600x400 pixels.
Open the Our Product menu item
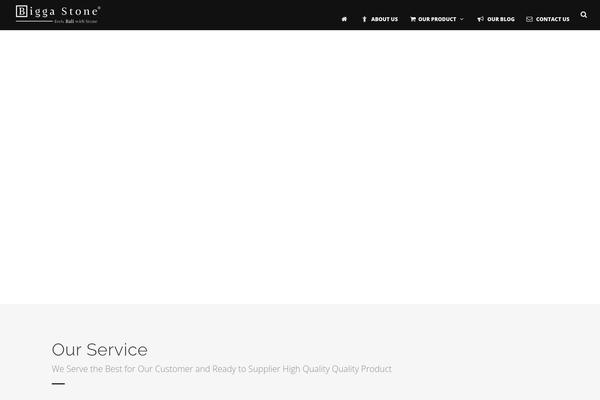click(x=437, y=19)
